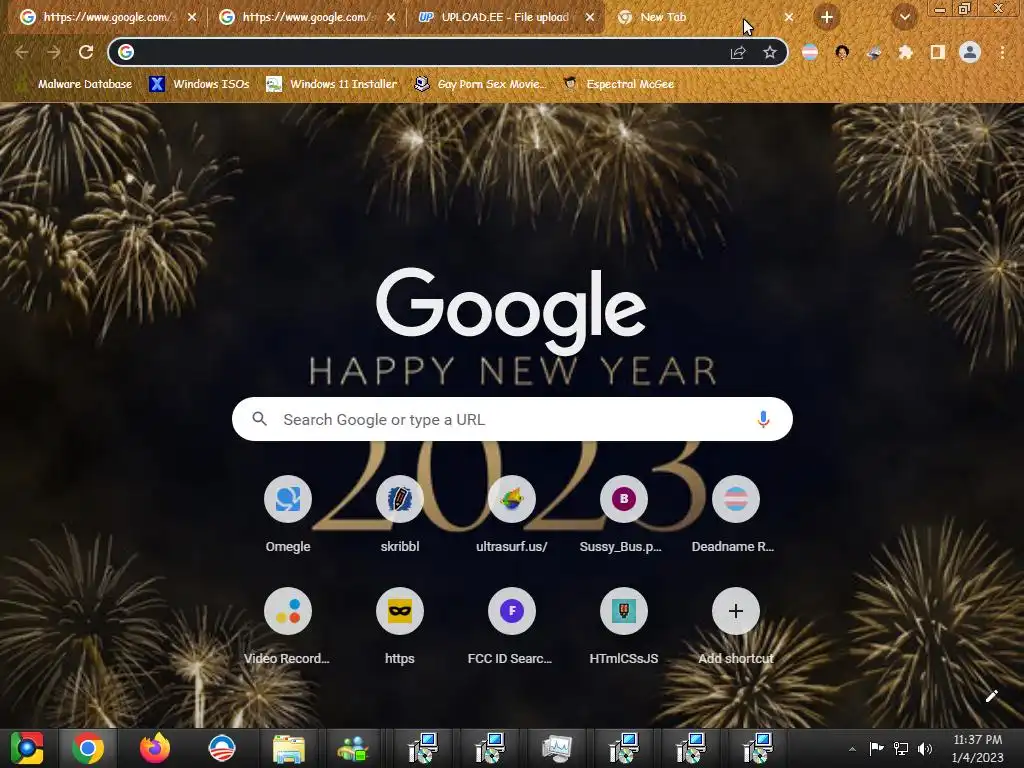The image size is (1024, 768).
Task: Open the skribbl shortcut
Action: 400,515
